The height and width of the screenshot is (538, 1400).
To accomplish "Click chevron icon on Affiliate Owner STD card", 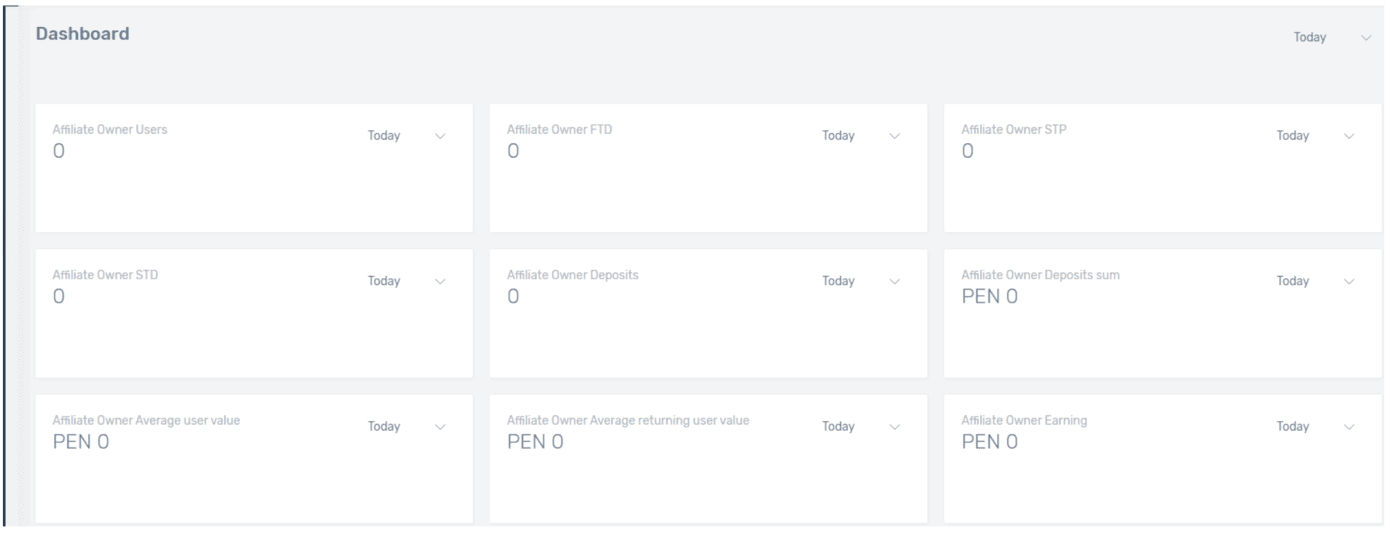I will tap(440, 281).
